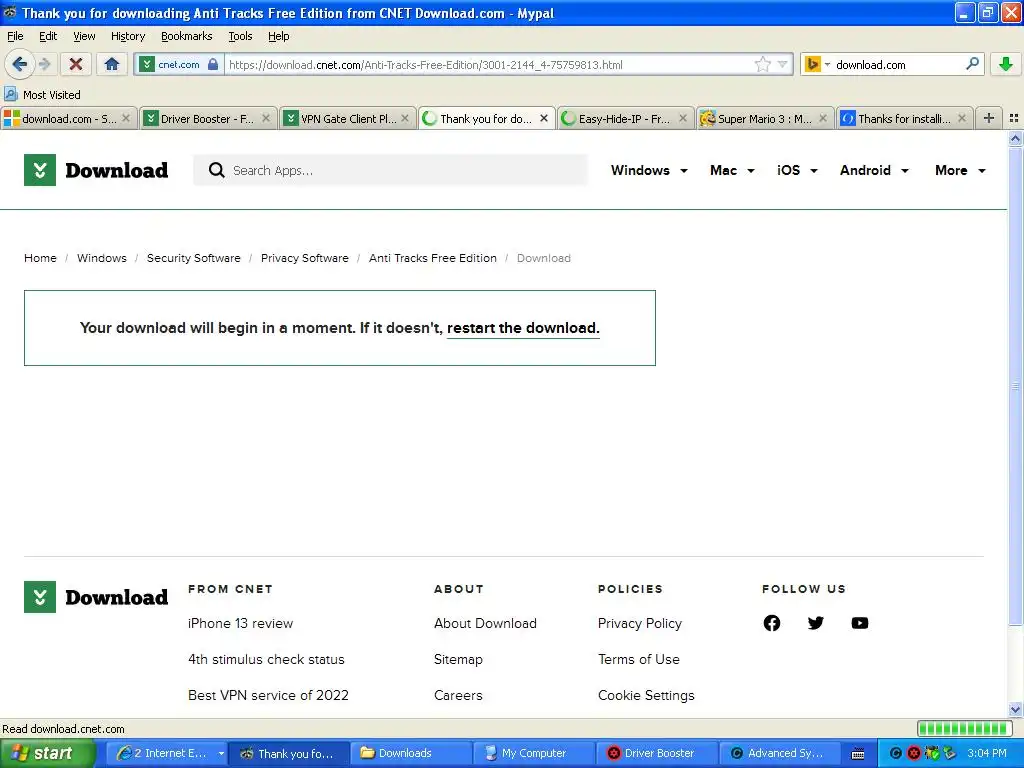Bookmark this page with the star icon
The width and height of the screenshot is (1024, 768).
[x=762, y=64]
